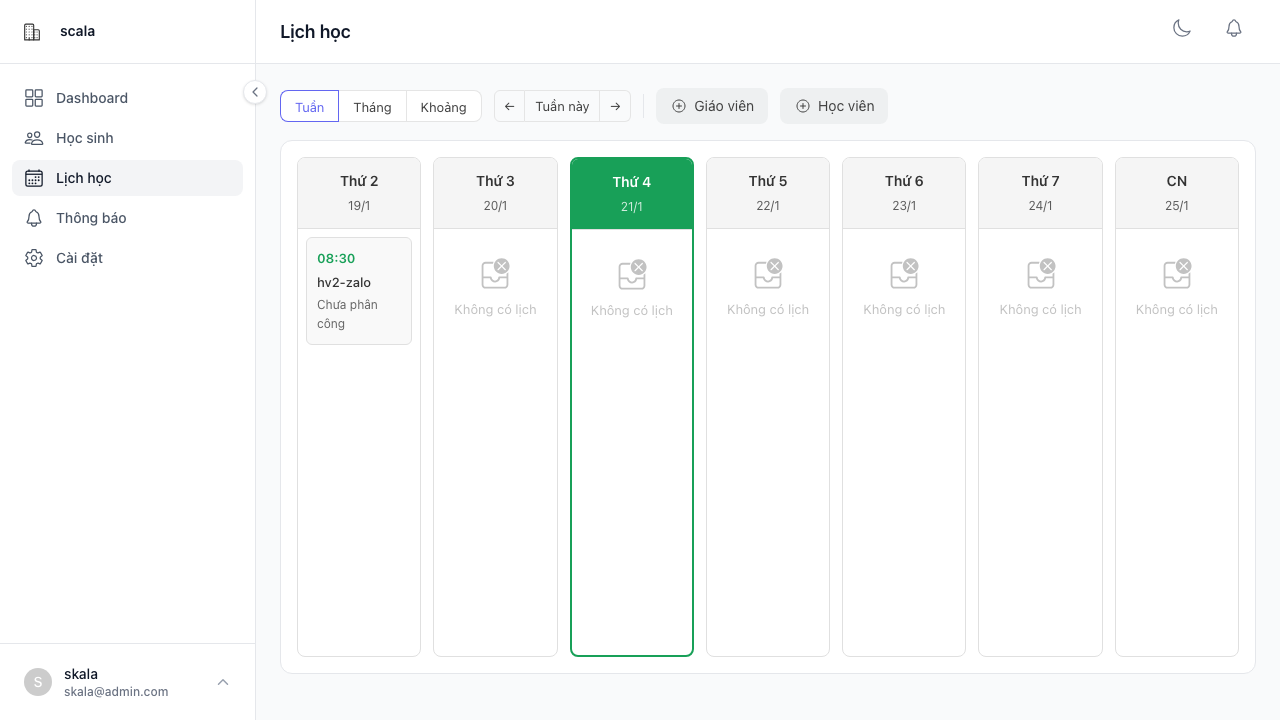Add a Giáo viên filter
1280x720 pixels.
tap(712, 106)
